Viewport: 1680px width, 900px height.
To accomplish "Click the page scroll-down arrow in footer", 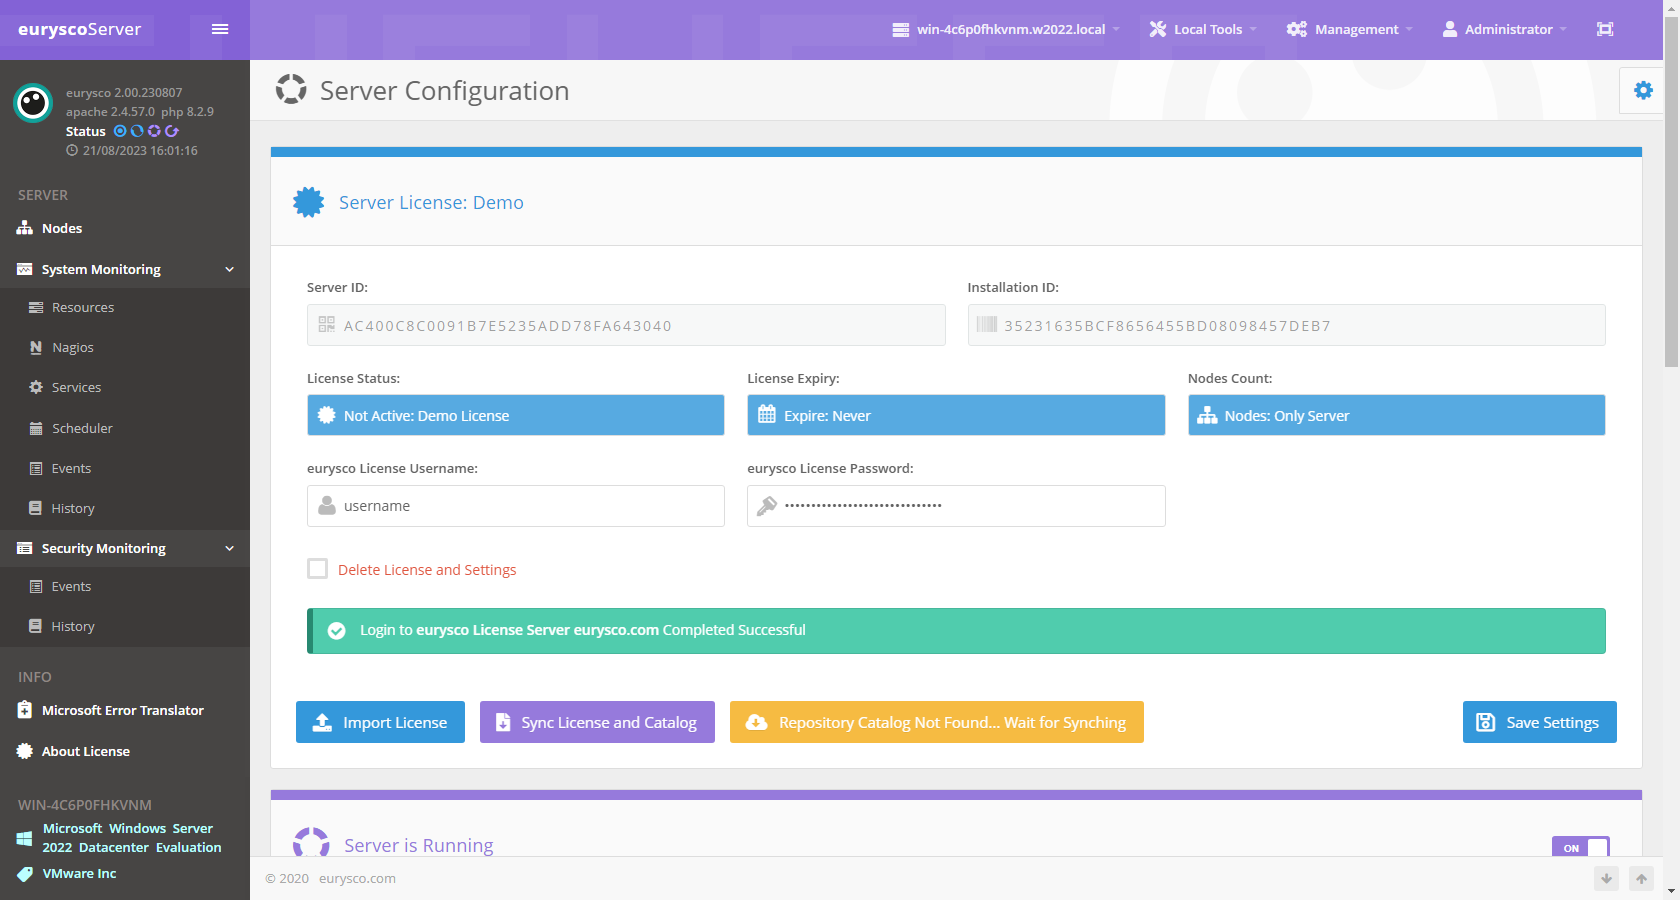I will [x=1606, y=879].
